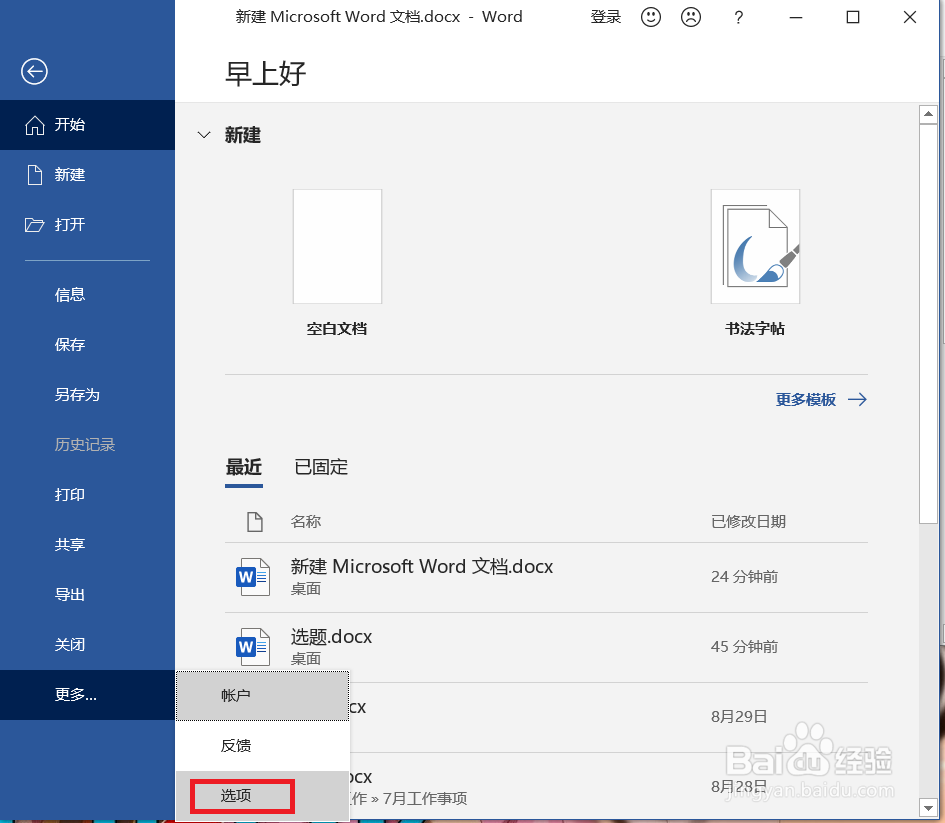The image size is (945, 823).
Task: Select 反馈 in the popup menu
Action: pyautogui.click(x=262, y=746)
